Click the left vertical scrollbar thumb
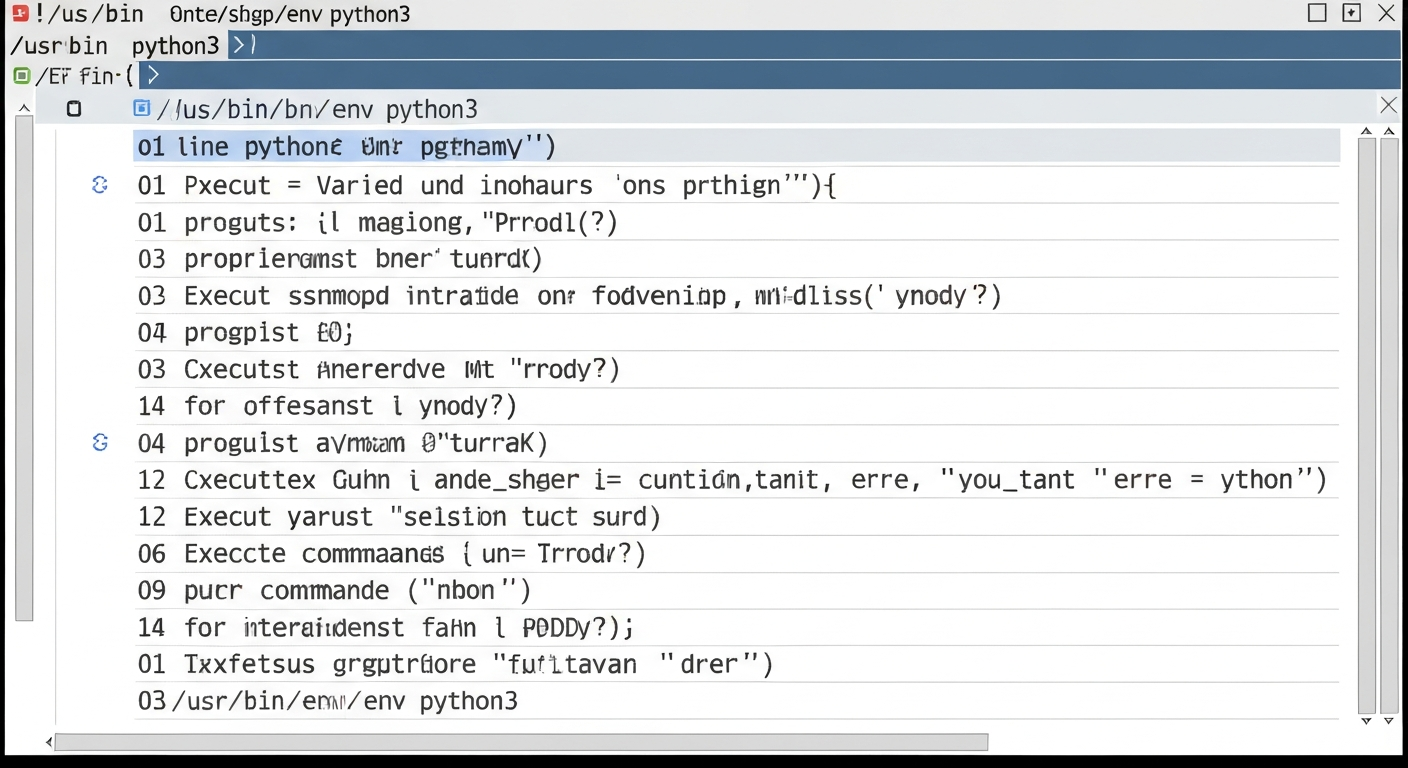This screenshot has width=1408, height=768. [24, 370]
